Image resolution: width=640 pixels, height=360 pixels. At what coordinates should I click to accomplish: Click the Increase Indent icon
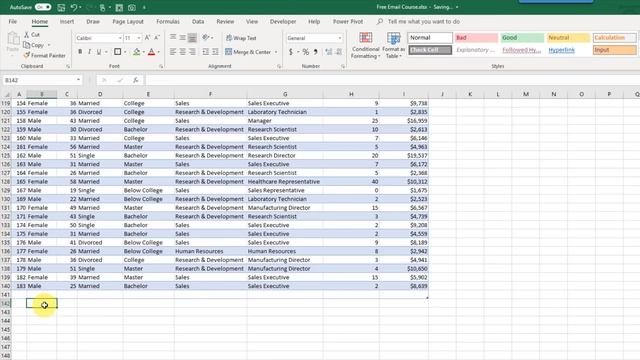pyautogui.click(x=215, y=52)
